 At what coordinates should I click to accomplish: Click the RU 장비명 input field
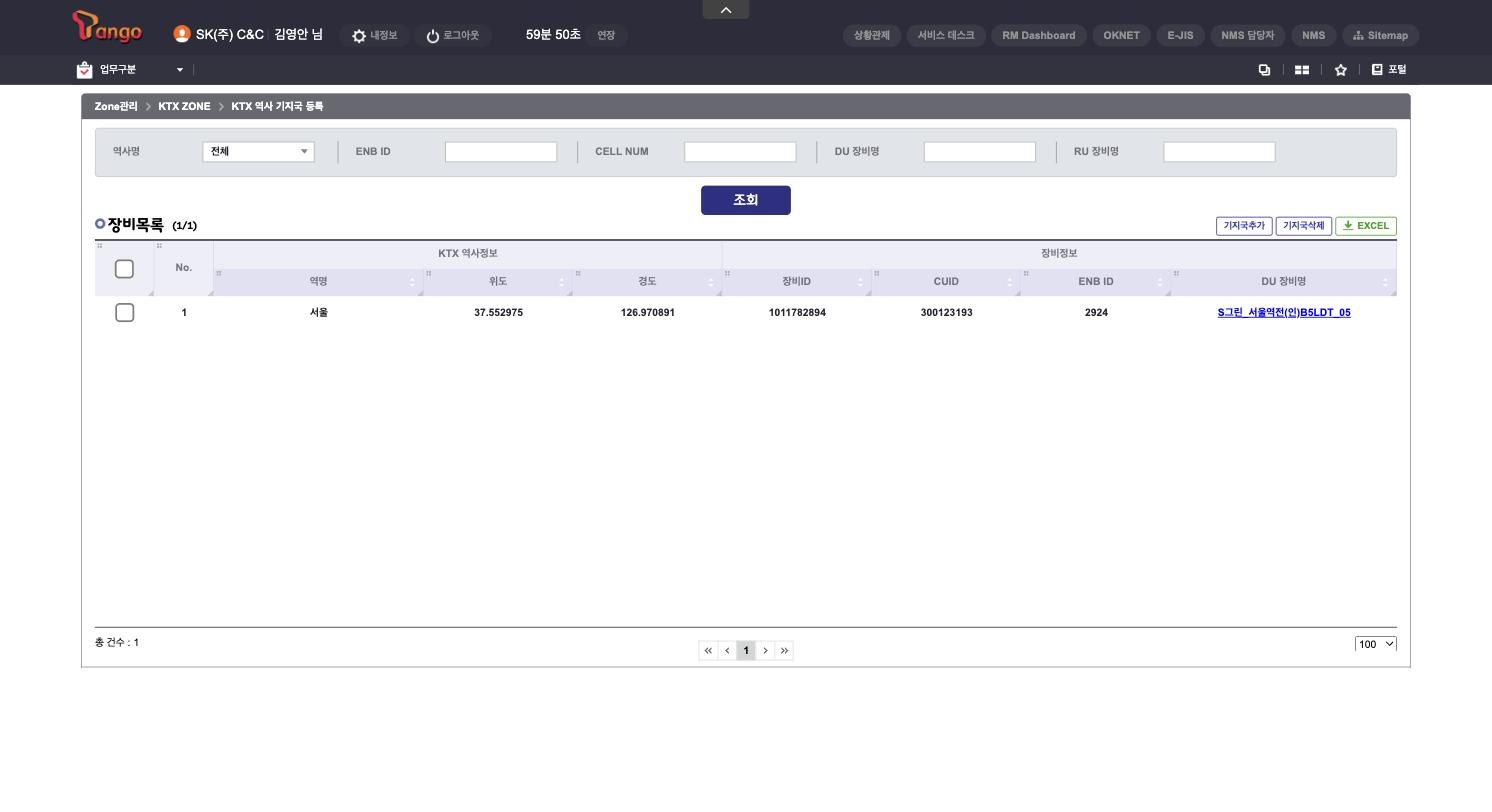click(1219, 152)
